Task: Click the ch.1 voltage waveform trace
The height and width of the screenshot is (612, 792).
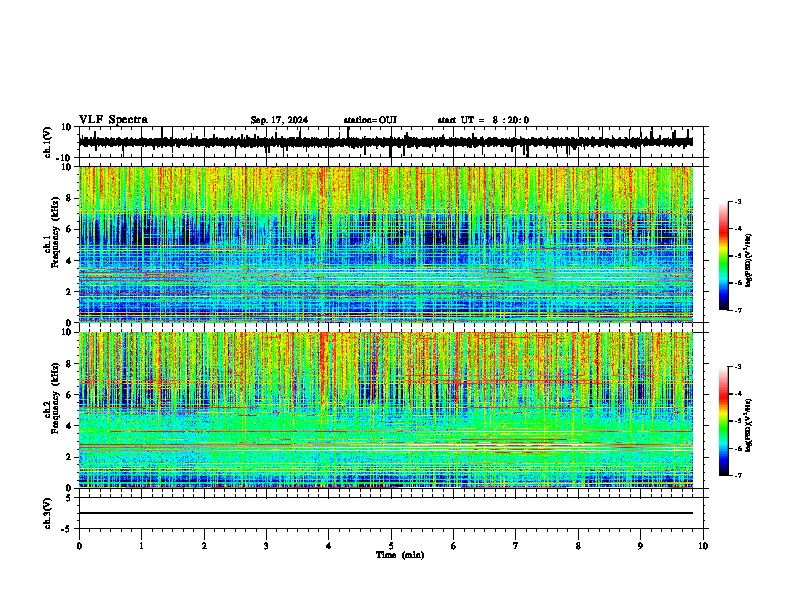Action: point(386,142)
